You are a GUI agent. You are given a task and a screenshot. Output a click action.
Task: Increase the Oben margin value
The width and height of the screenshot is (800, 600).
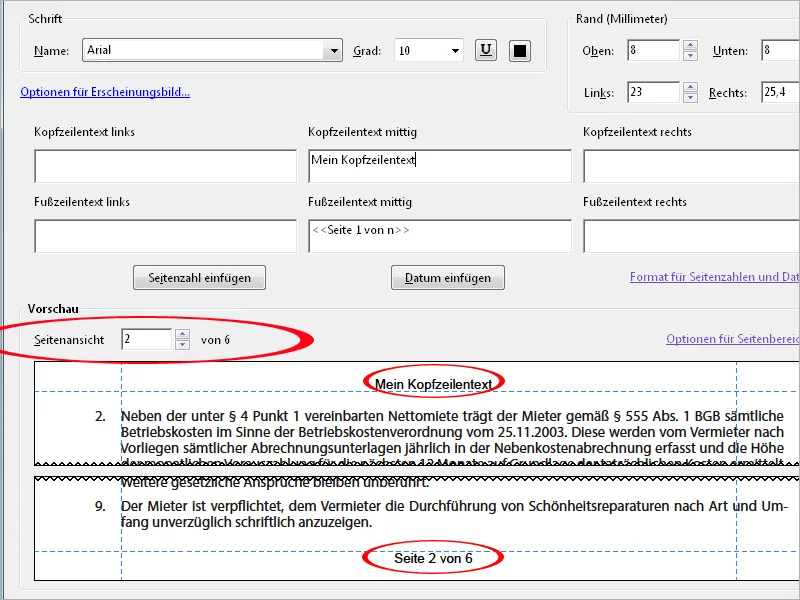(690, 45)
